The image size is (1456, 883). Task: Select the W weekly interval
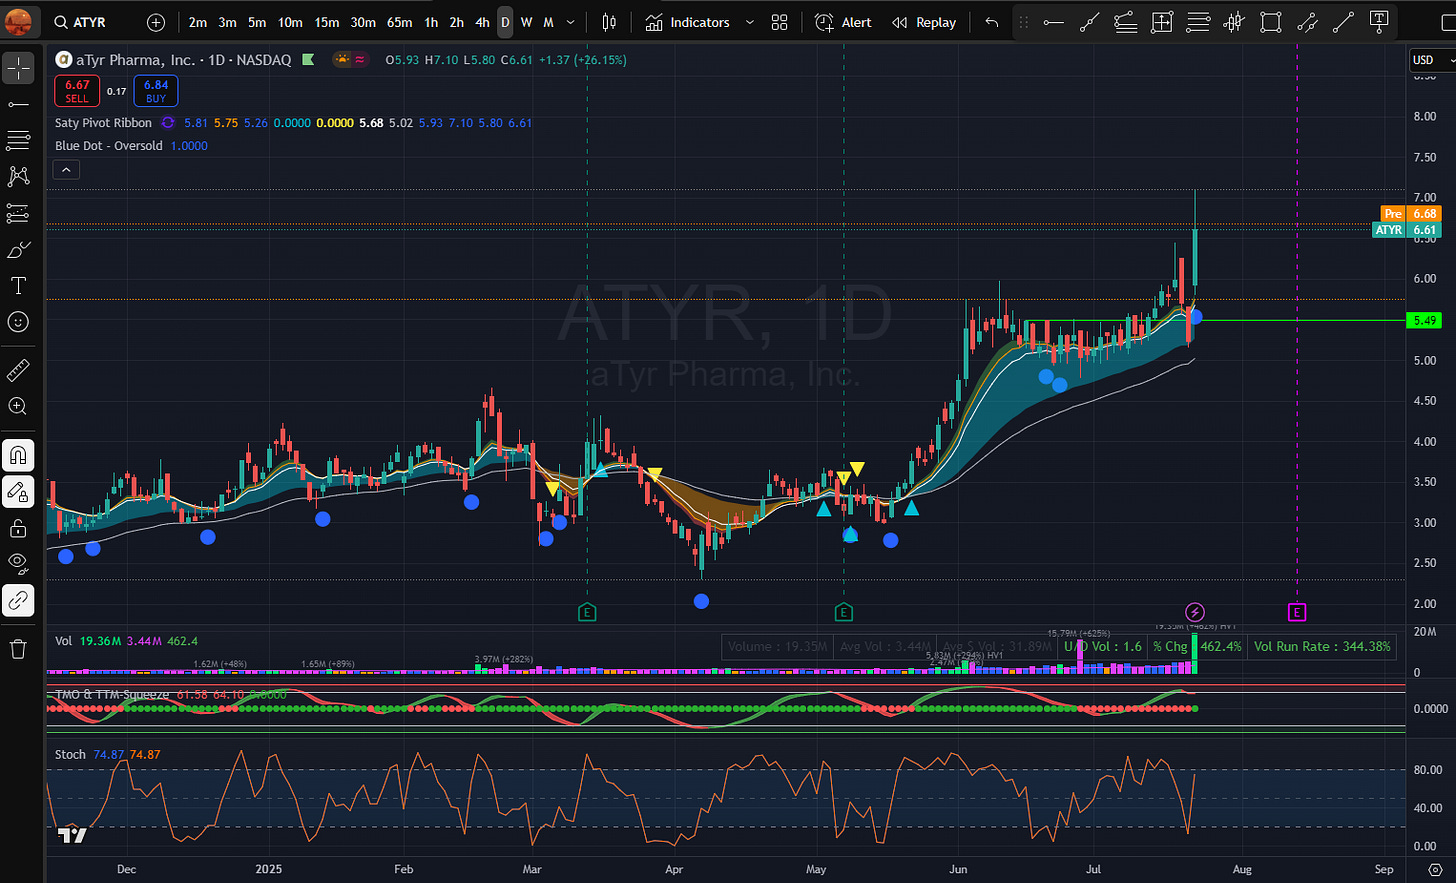(526, 22)
